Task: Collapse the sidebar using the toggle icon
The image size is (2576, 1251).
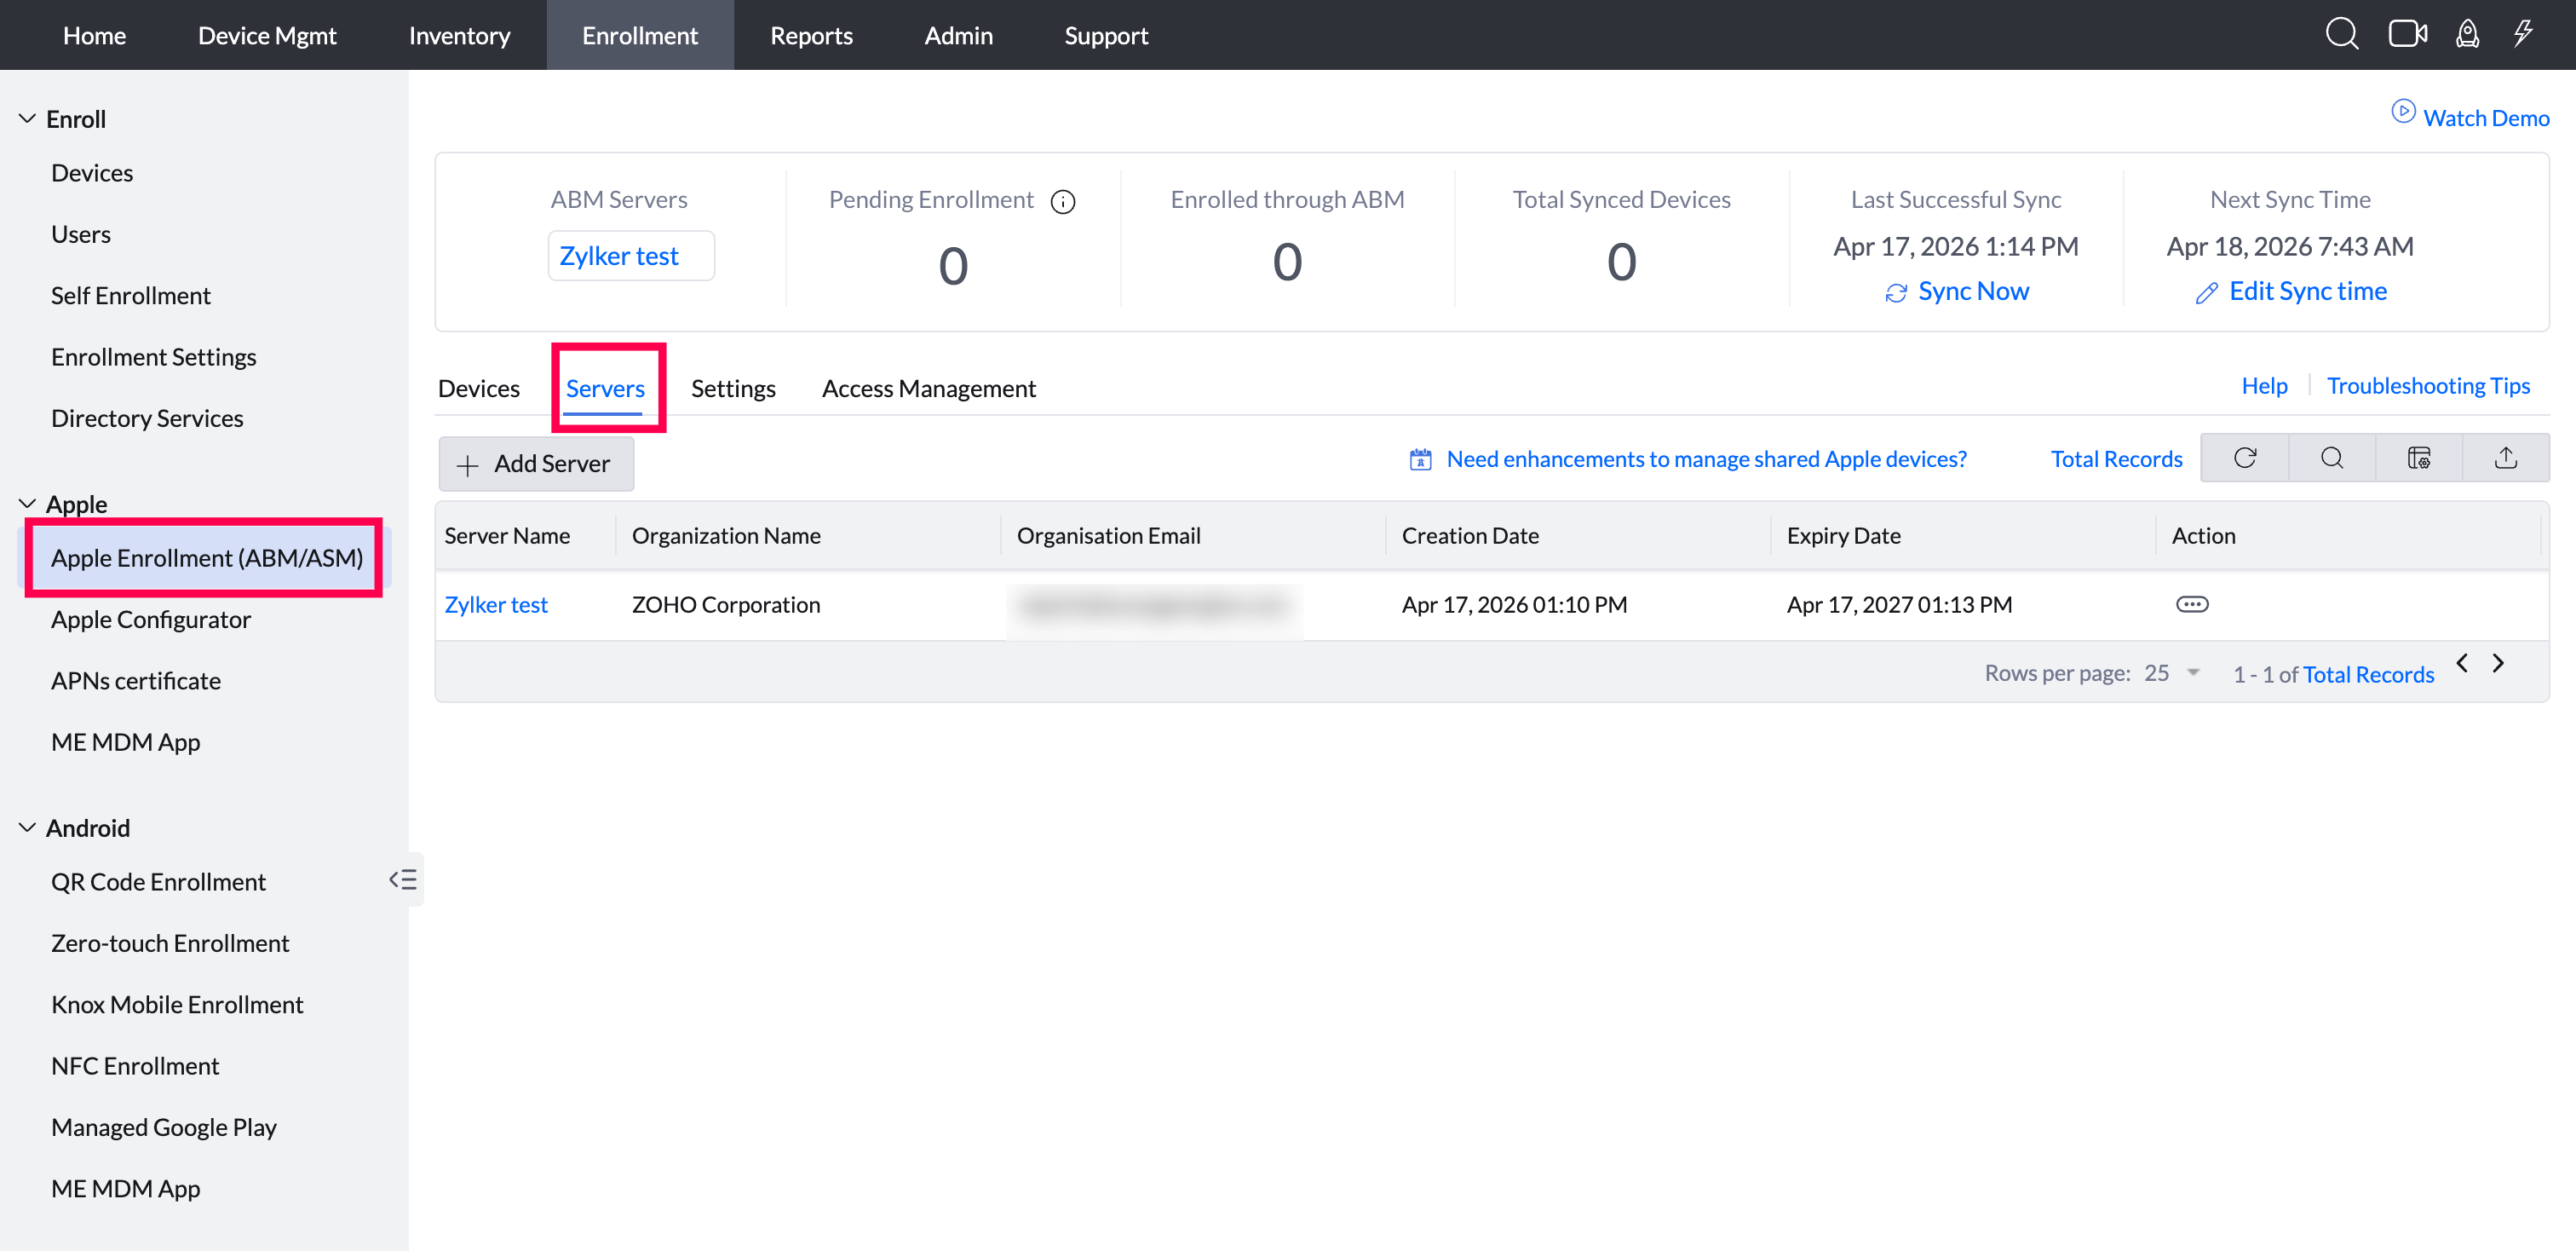Action: 403,879
